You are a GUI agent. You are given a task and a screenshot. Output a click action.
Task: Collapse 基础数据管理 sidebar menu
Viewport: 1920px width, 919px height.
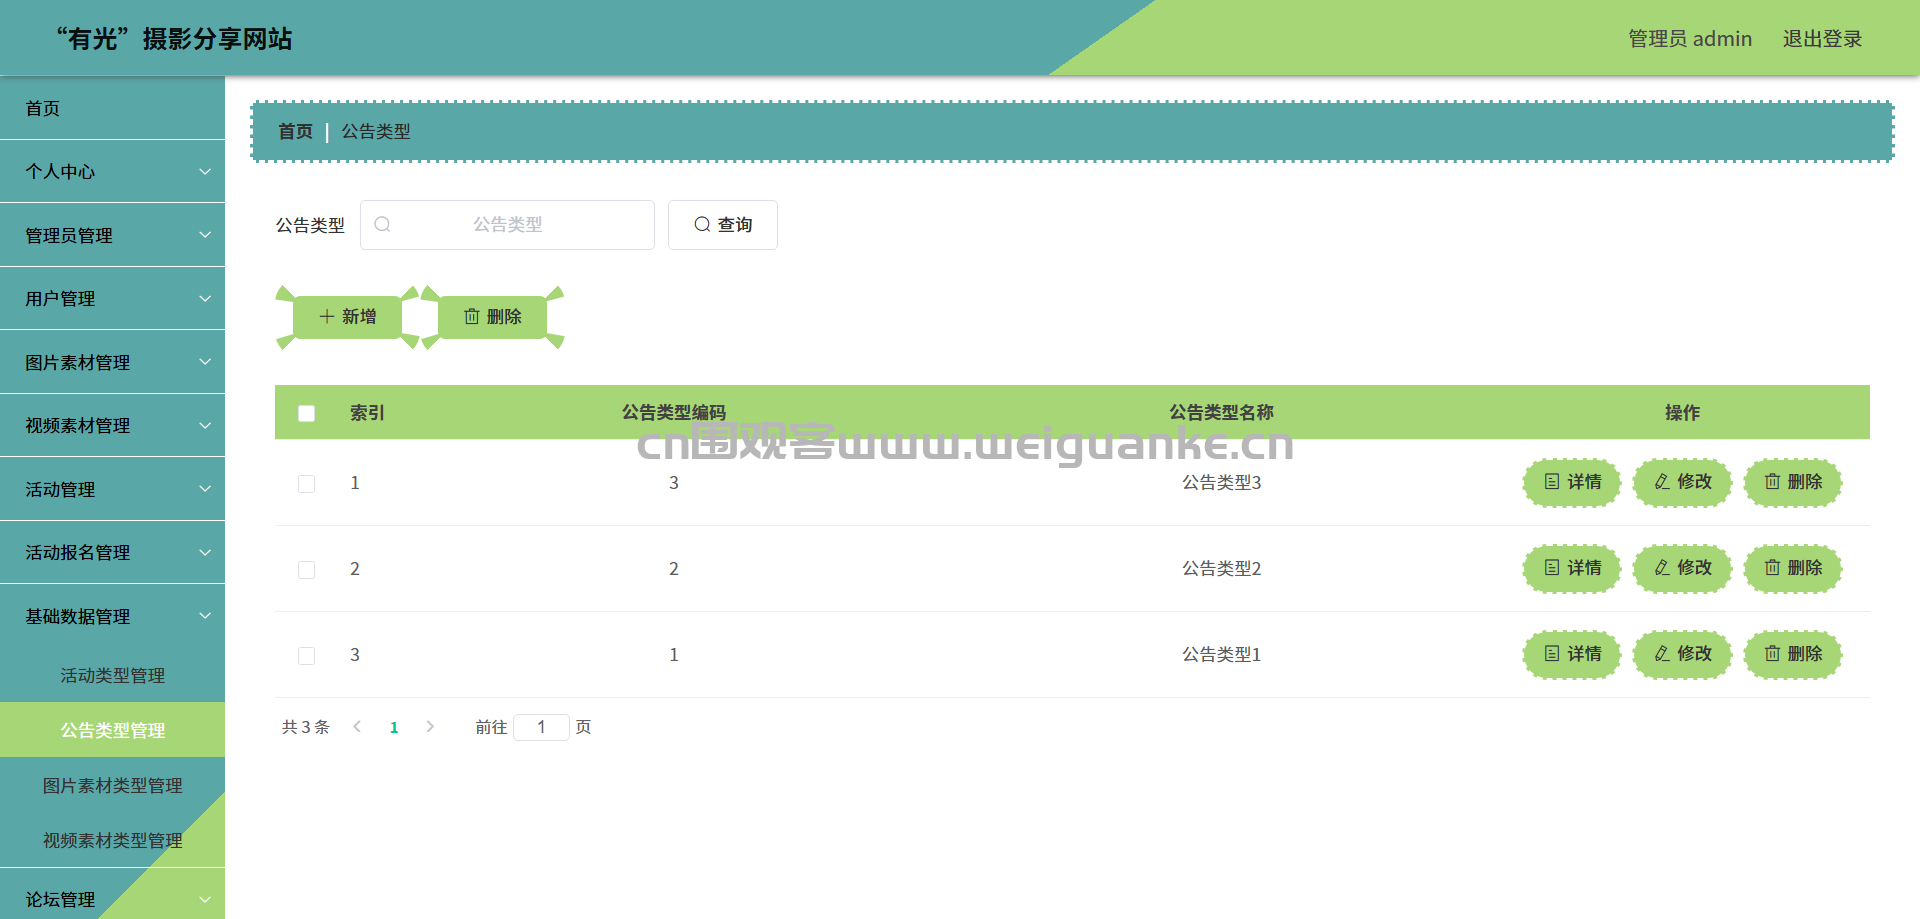coord(112,616)
